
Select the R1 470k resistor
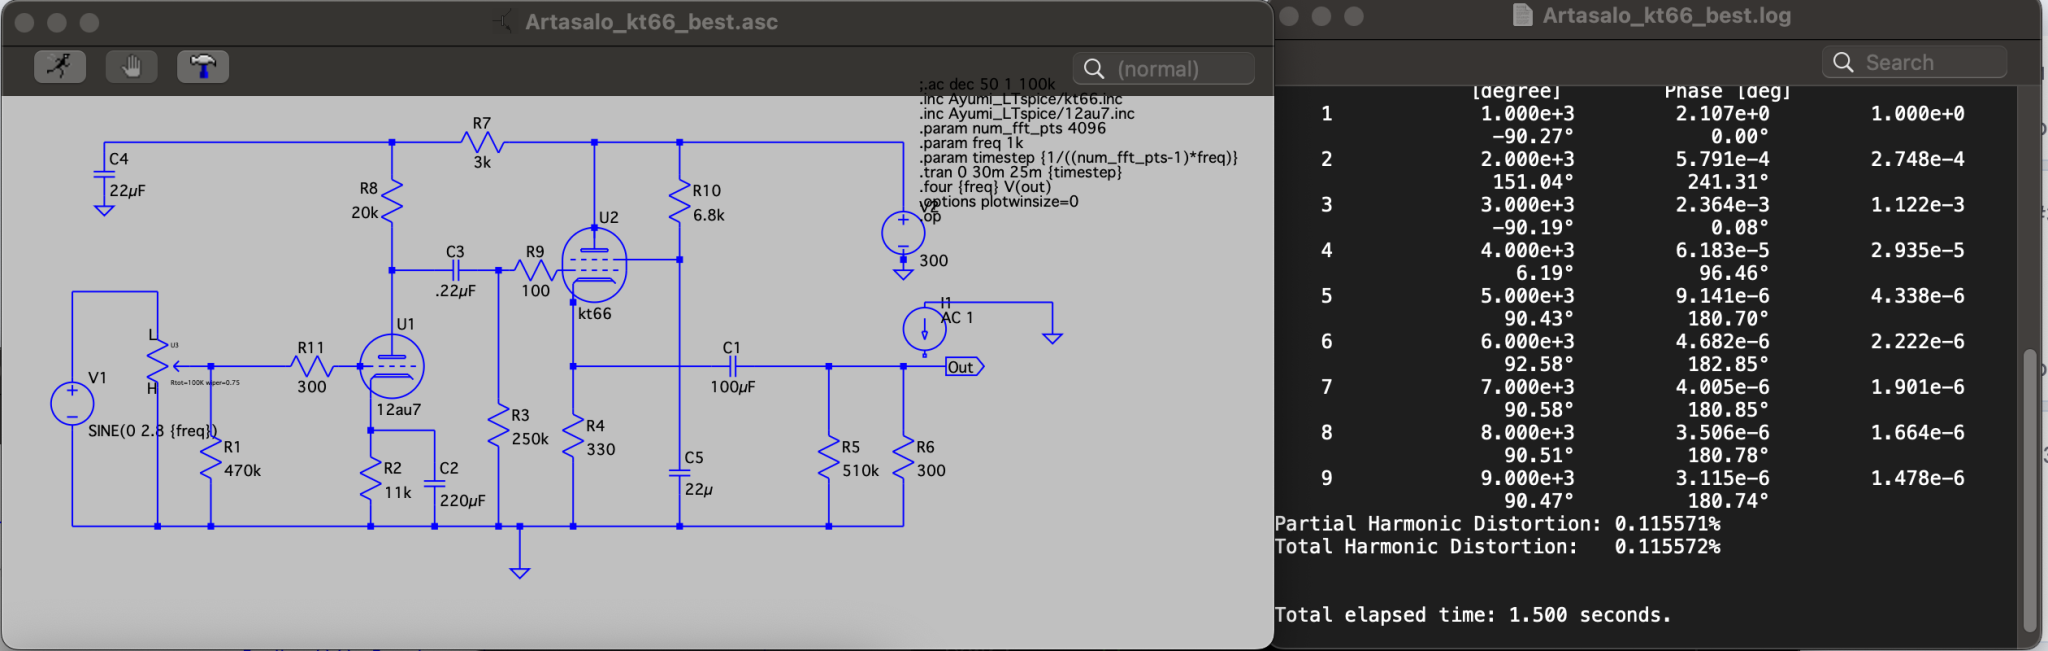(211, 458)
